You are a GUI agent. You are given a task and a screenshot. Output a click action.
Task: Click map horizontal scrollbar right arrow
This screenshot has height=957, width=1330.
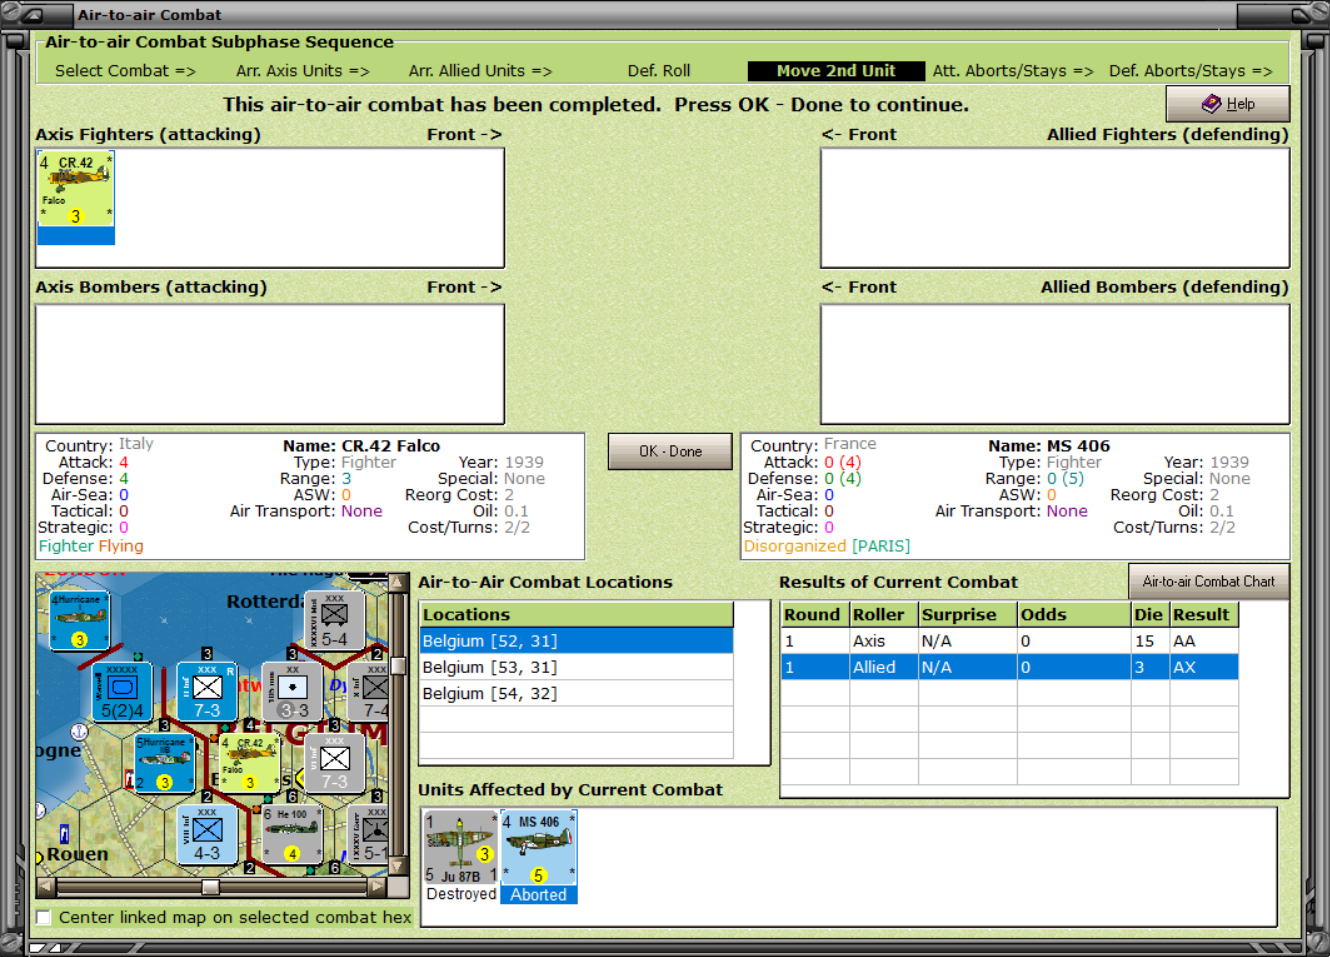click(x=378, y=886)
